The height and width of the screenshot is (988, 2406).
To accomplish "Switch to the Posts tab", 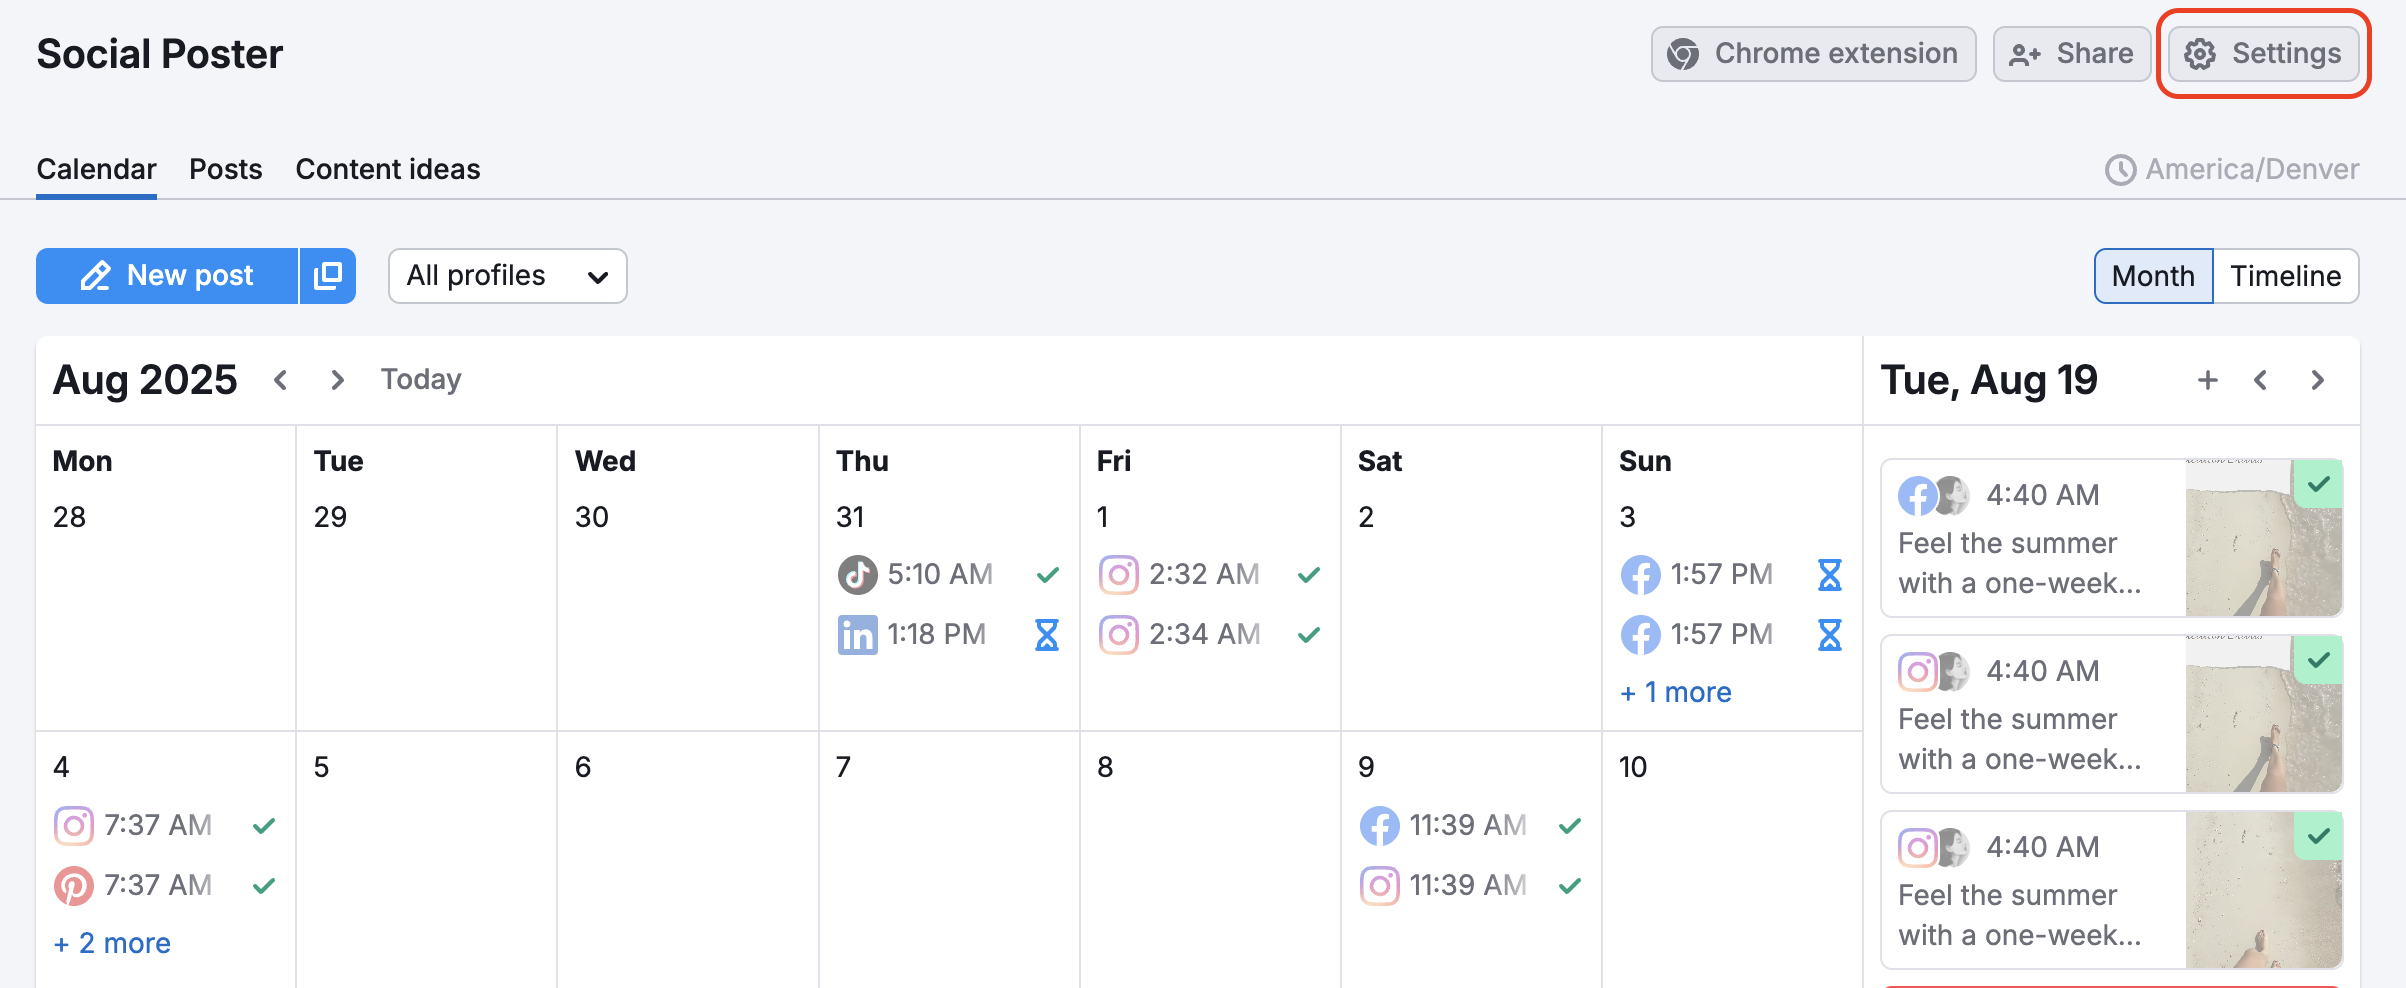I will (x=225, y=169).
